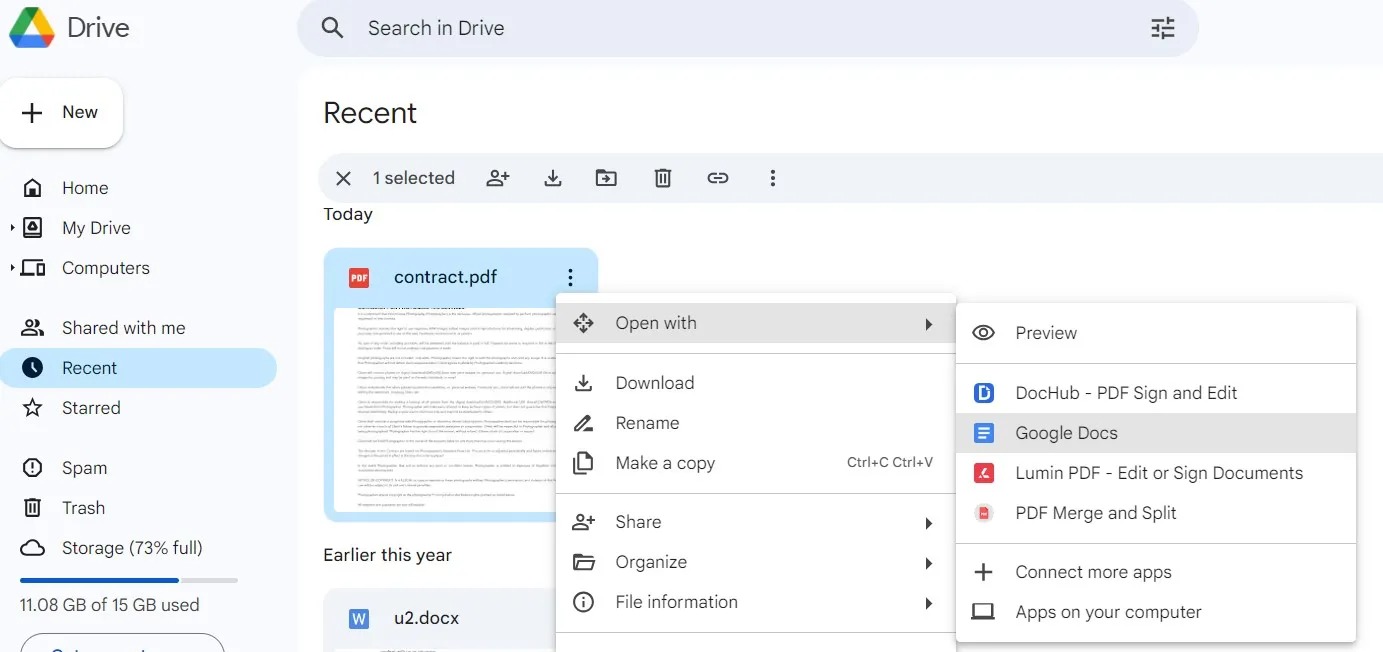Choose Rename from the context menu
Screen dimensions: 1383x652
(648, 422)
